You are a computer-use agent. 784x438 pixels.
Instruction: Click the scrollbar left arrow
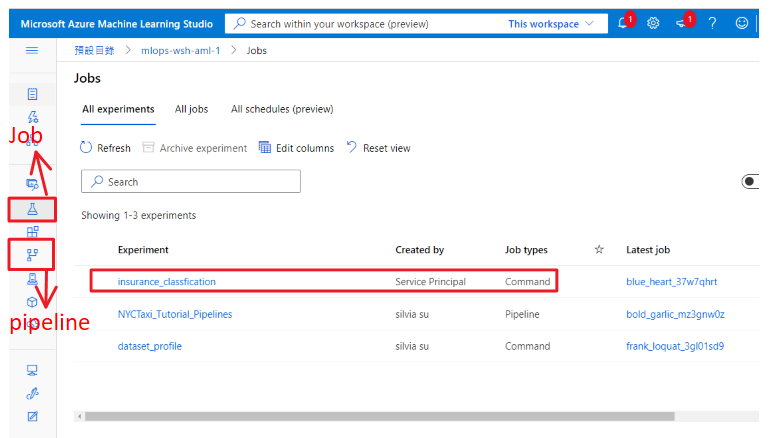79,416
